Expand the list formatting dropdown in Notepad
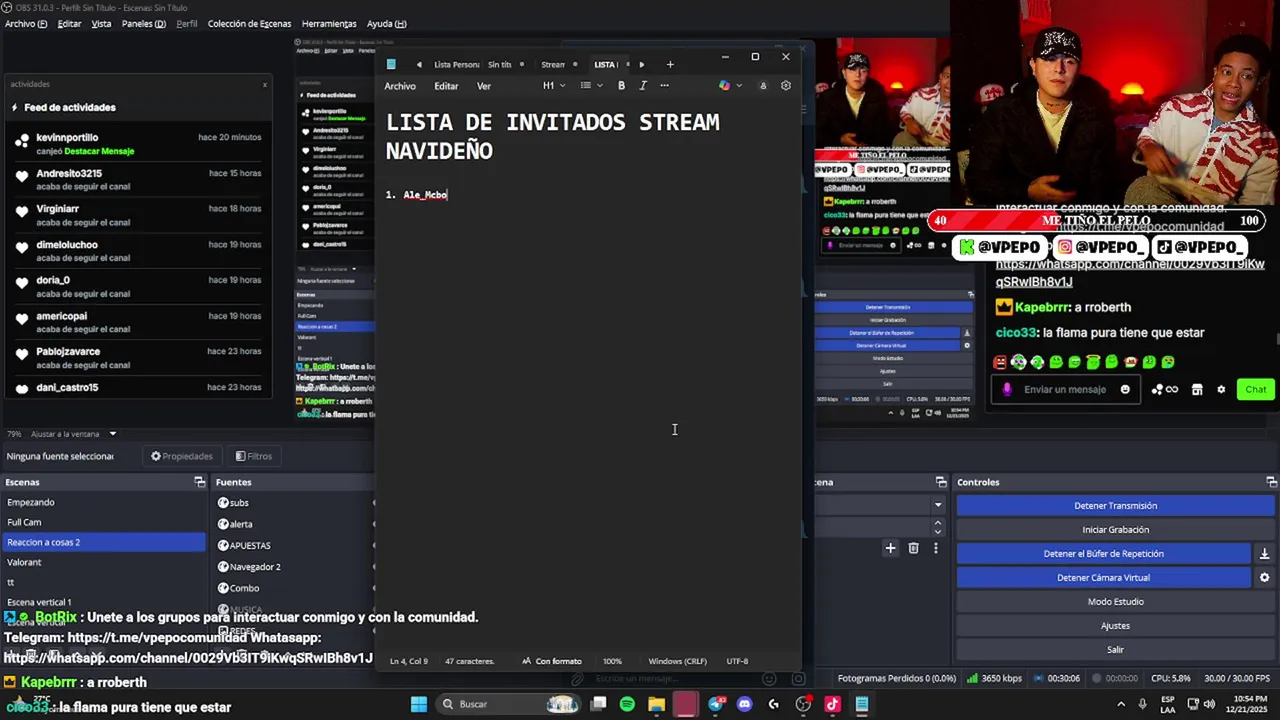The width and height of the screenshot is (1280, 720). point(592,86)
